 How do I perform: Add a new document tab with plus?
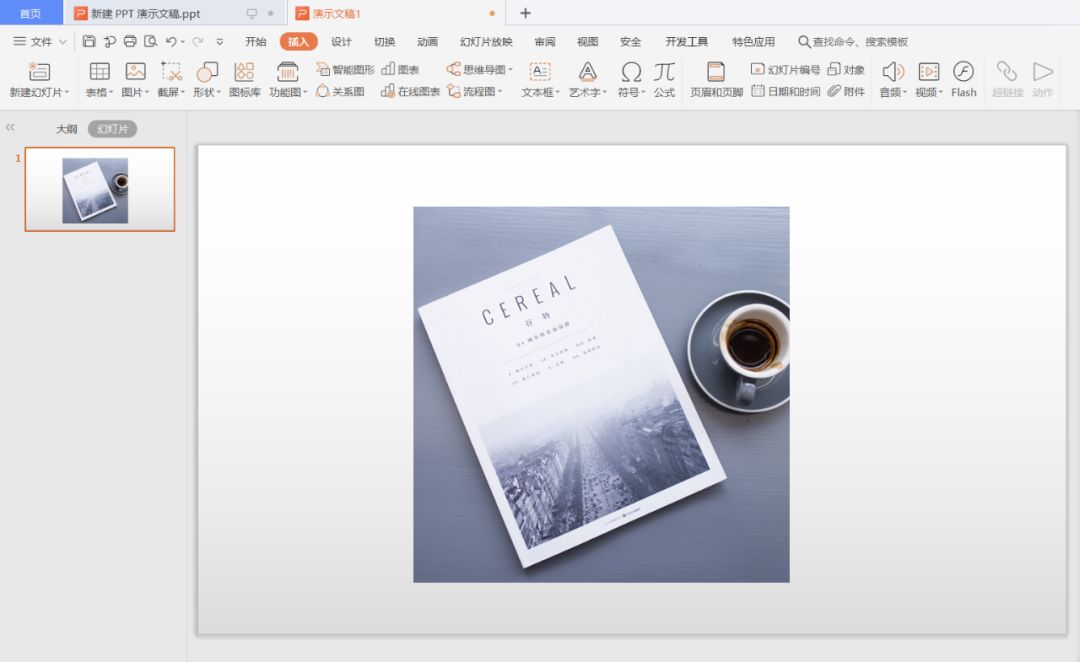pyautogui.click(x=525, y=13)
